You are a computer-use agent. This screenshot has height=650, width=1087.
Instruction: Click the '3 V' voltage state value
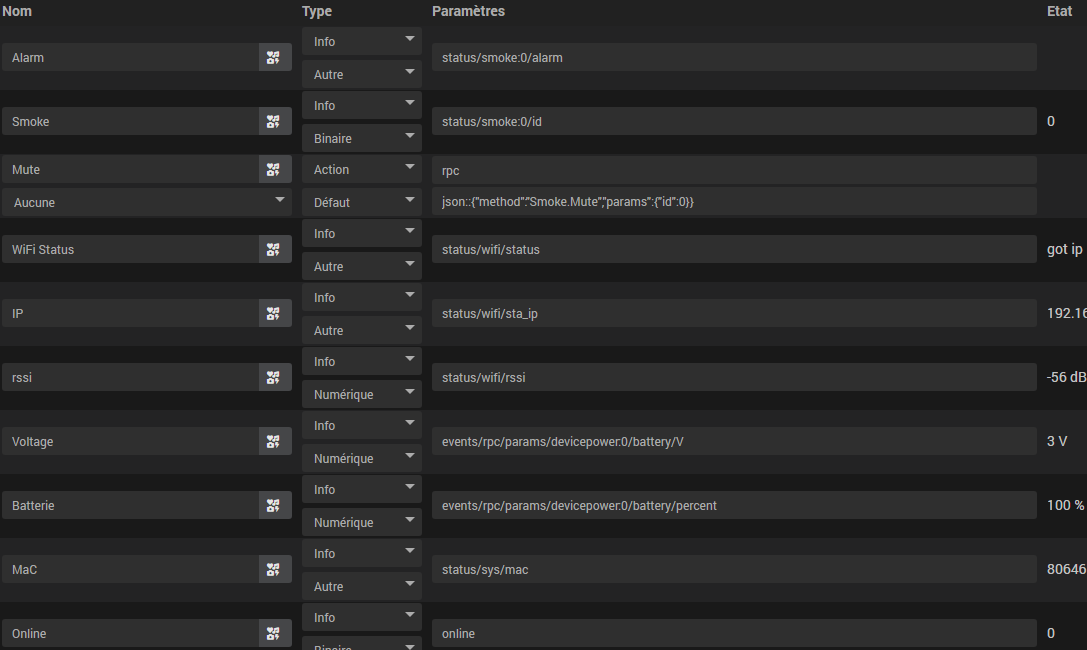coord(1057,441)
